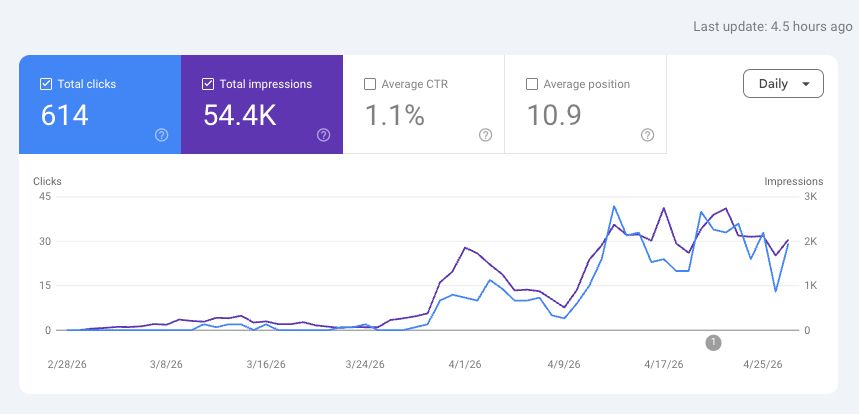Click the 4/25/26 date label
Screen dimensions: 859x414
tap(763, 364)
